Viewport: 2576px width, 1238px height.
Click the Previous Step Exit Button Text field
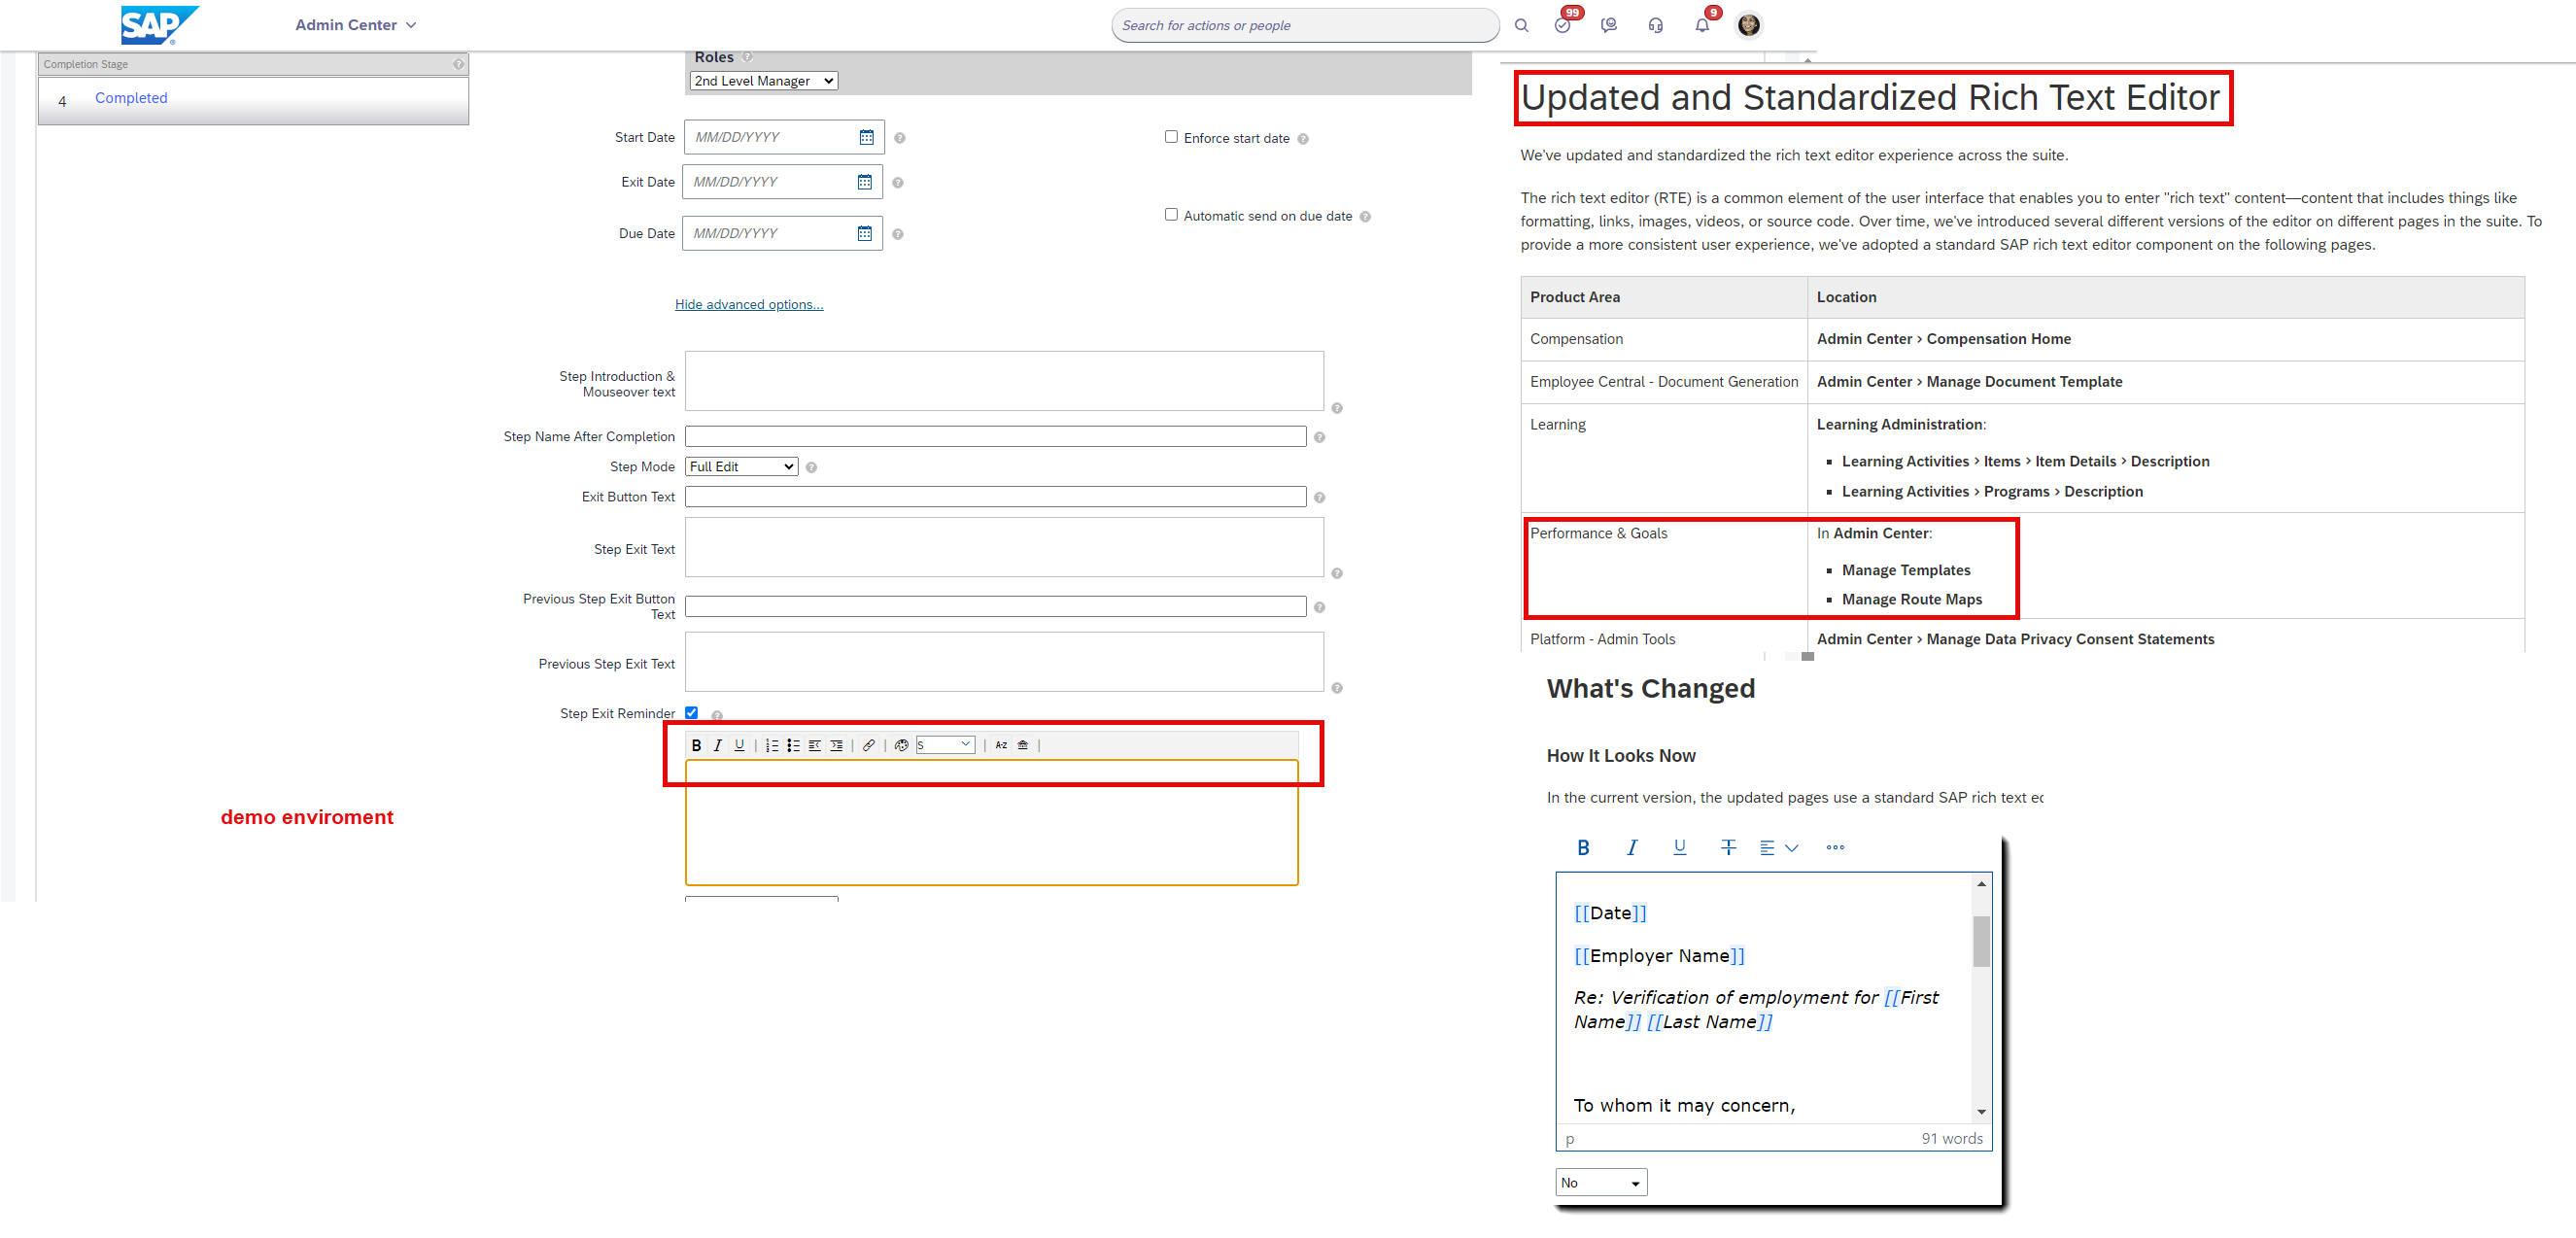[995, 607]
